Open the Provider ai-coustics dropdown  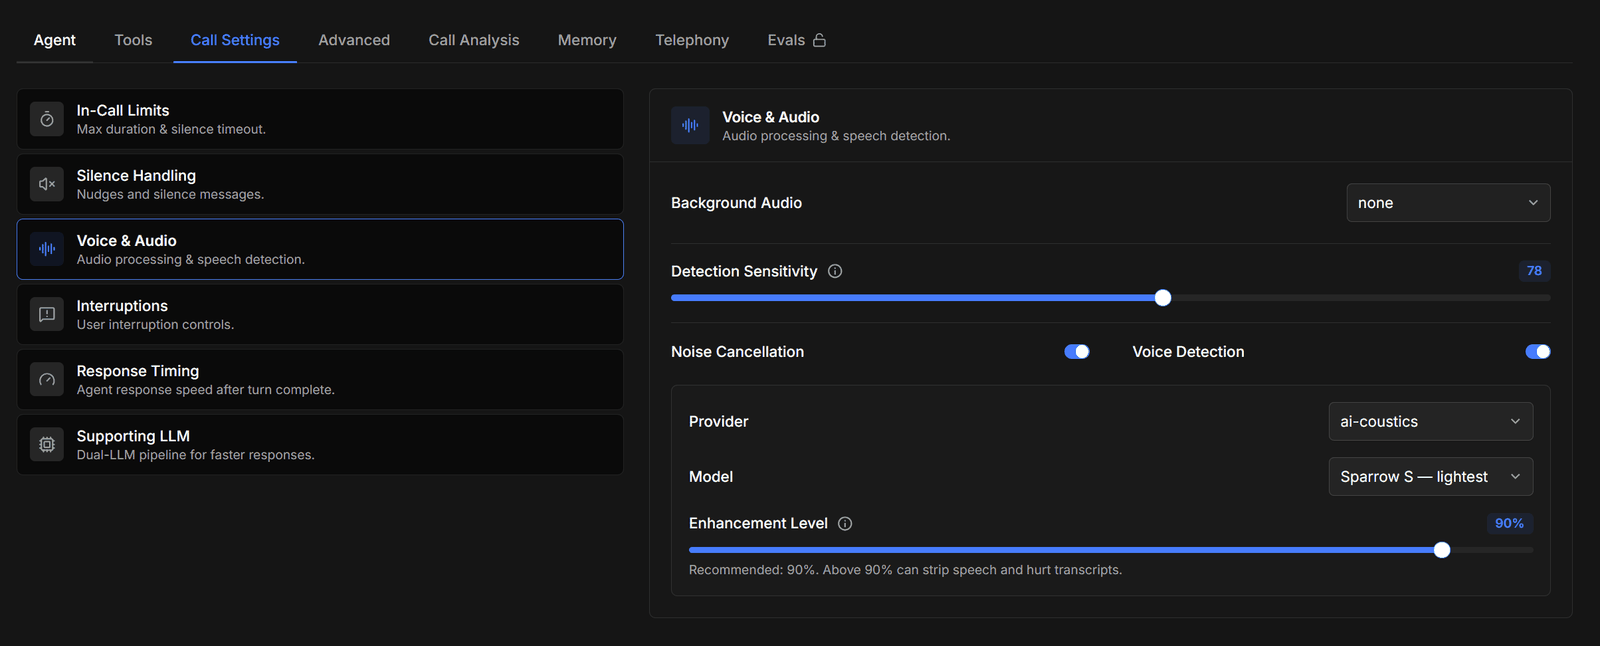tap(1430, 422)
